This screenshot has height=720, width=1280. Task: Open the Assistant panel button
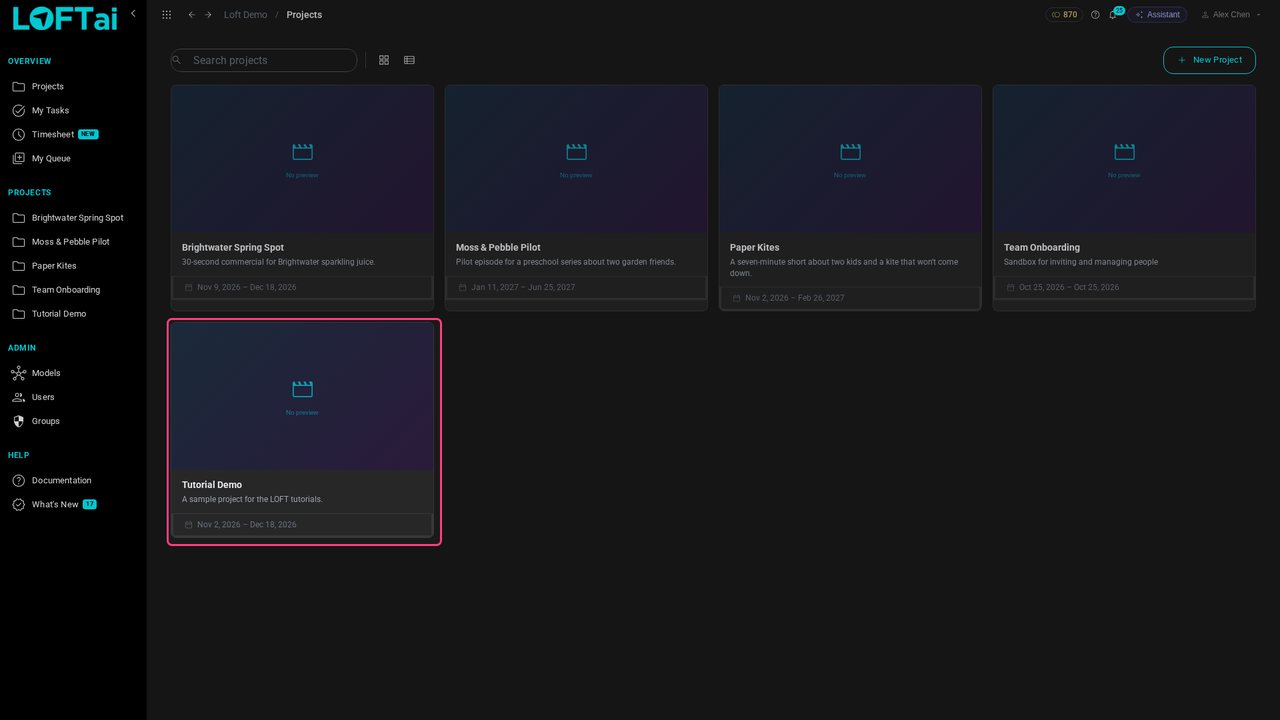pos(1157,15)
